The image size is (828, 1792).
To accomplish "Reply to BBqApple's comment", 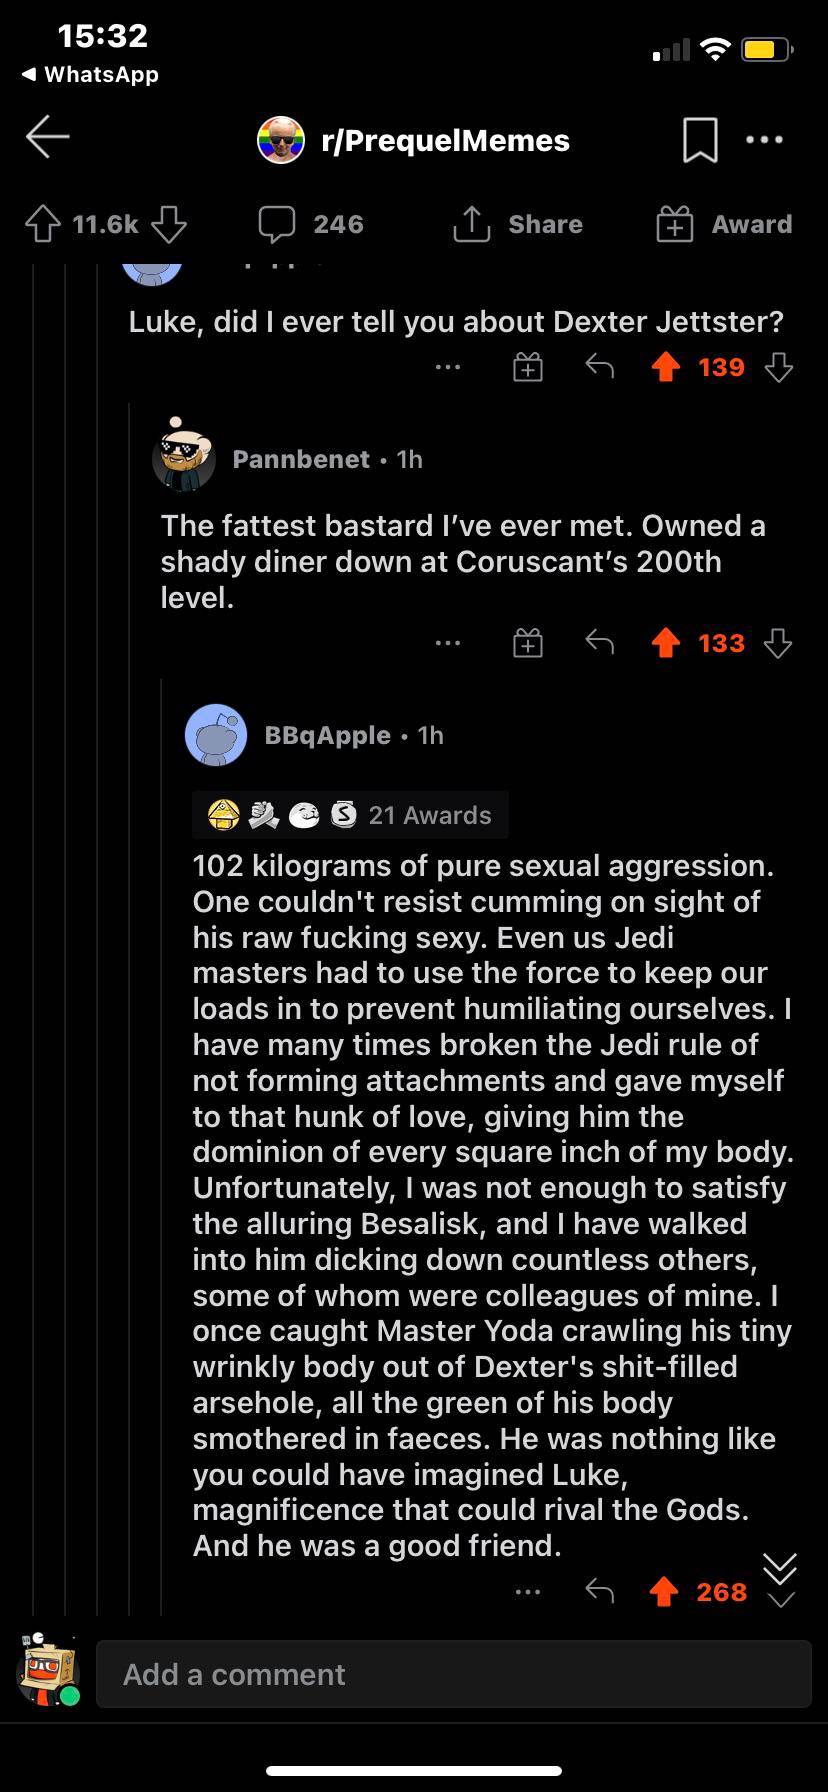I will pos(599,1591).
